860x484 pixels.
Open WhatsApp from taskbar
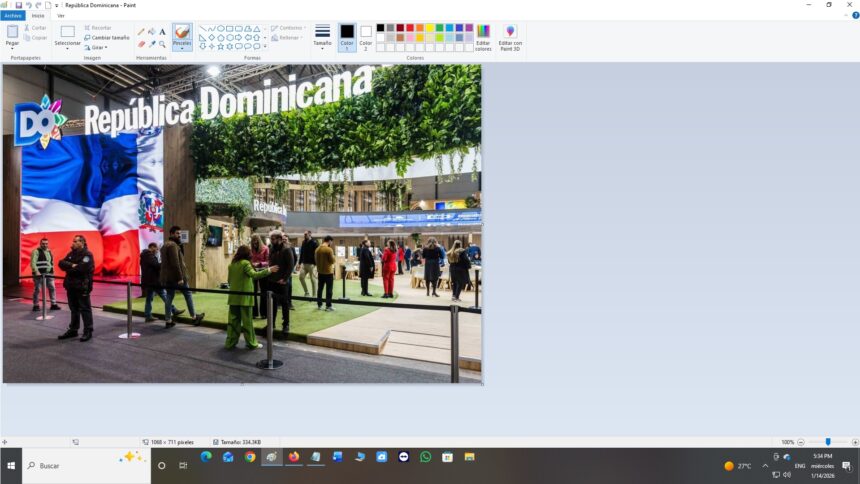(425, 457)
